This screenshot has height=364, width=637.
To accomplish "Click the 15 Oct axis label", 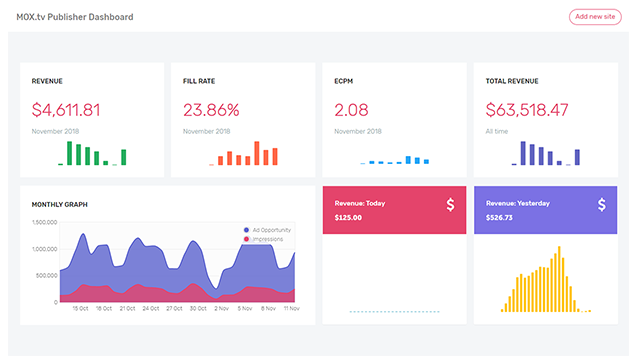I will [x=80, y=309].
